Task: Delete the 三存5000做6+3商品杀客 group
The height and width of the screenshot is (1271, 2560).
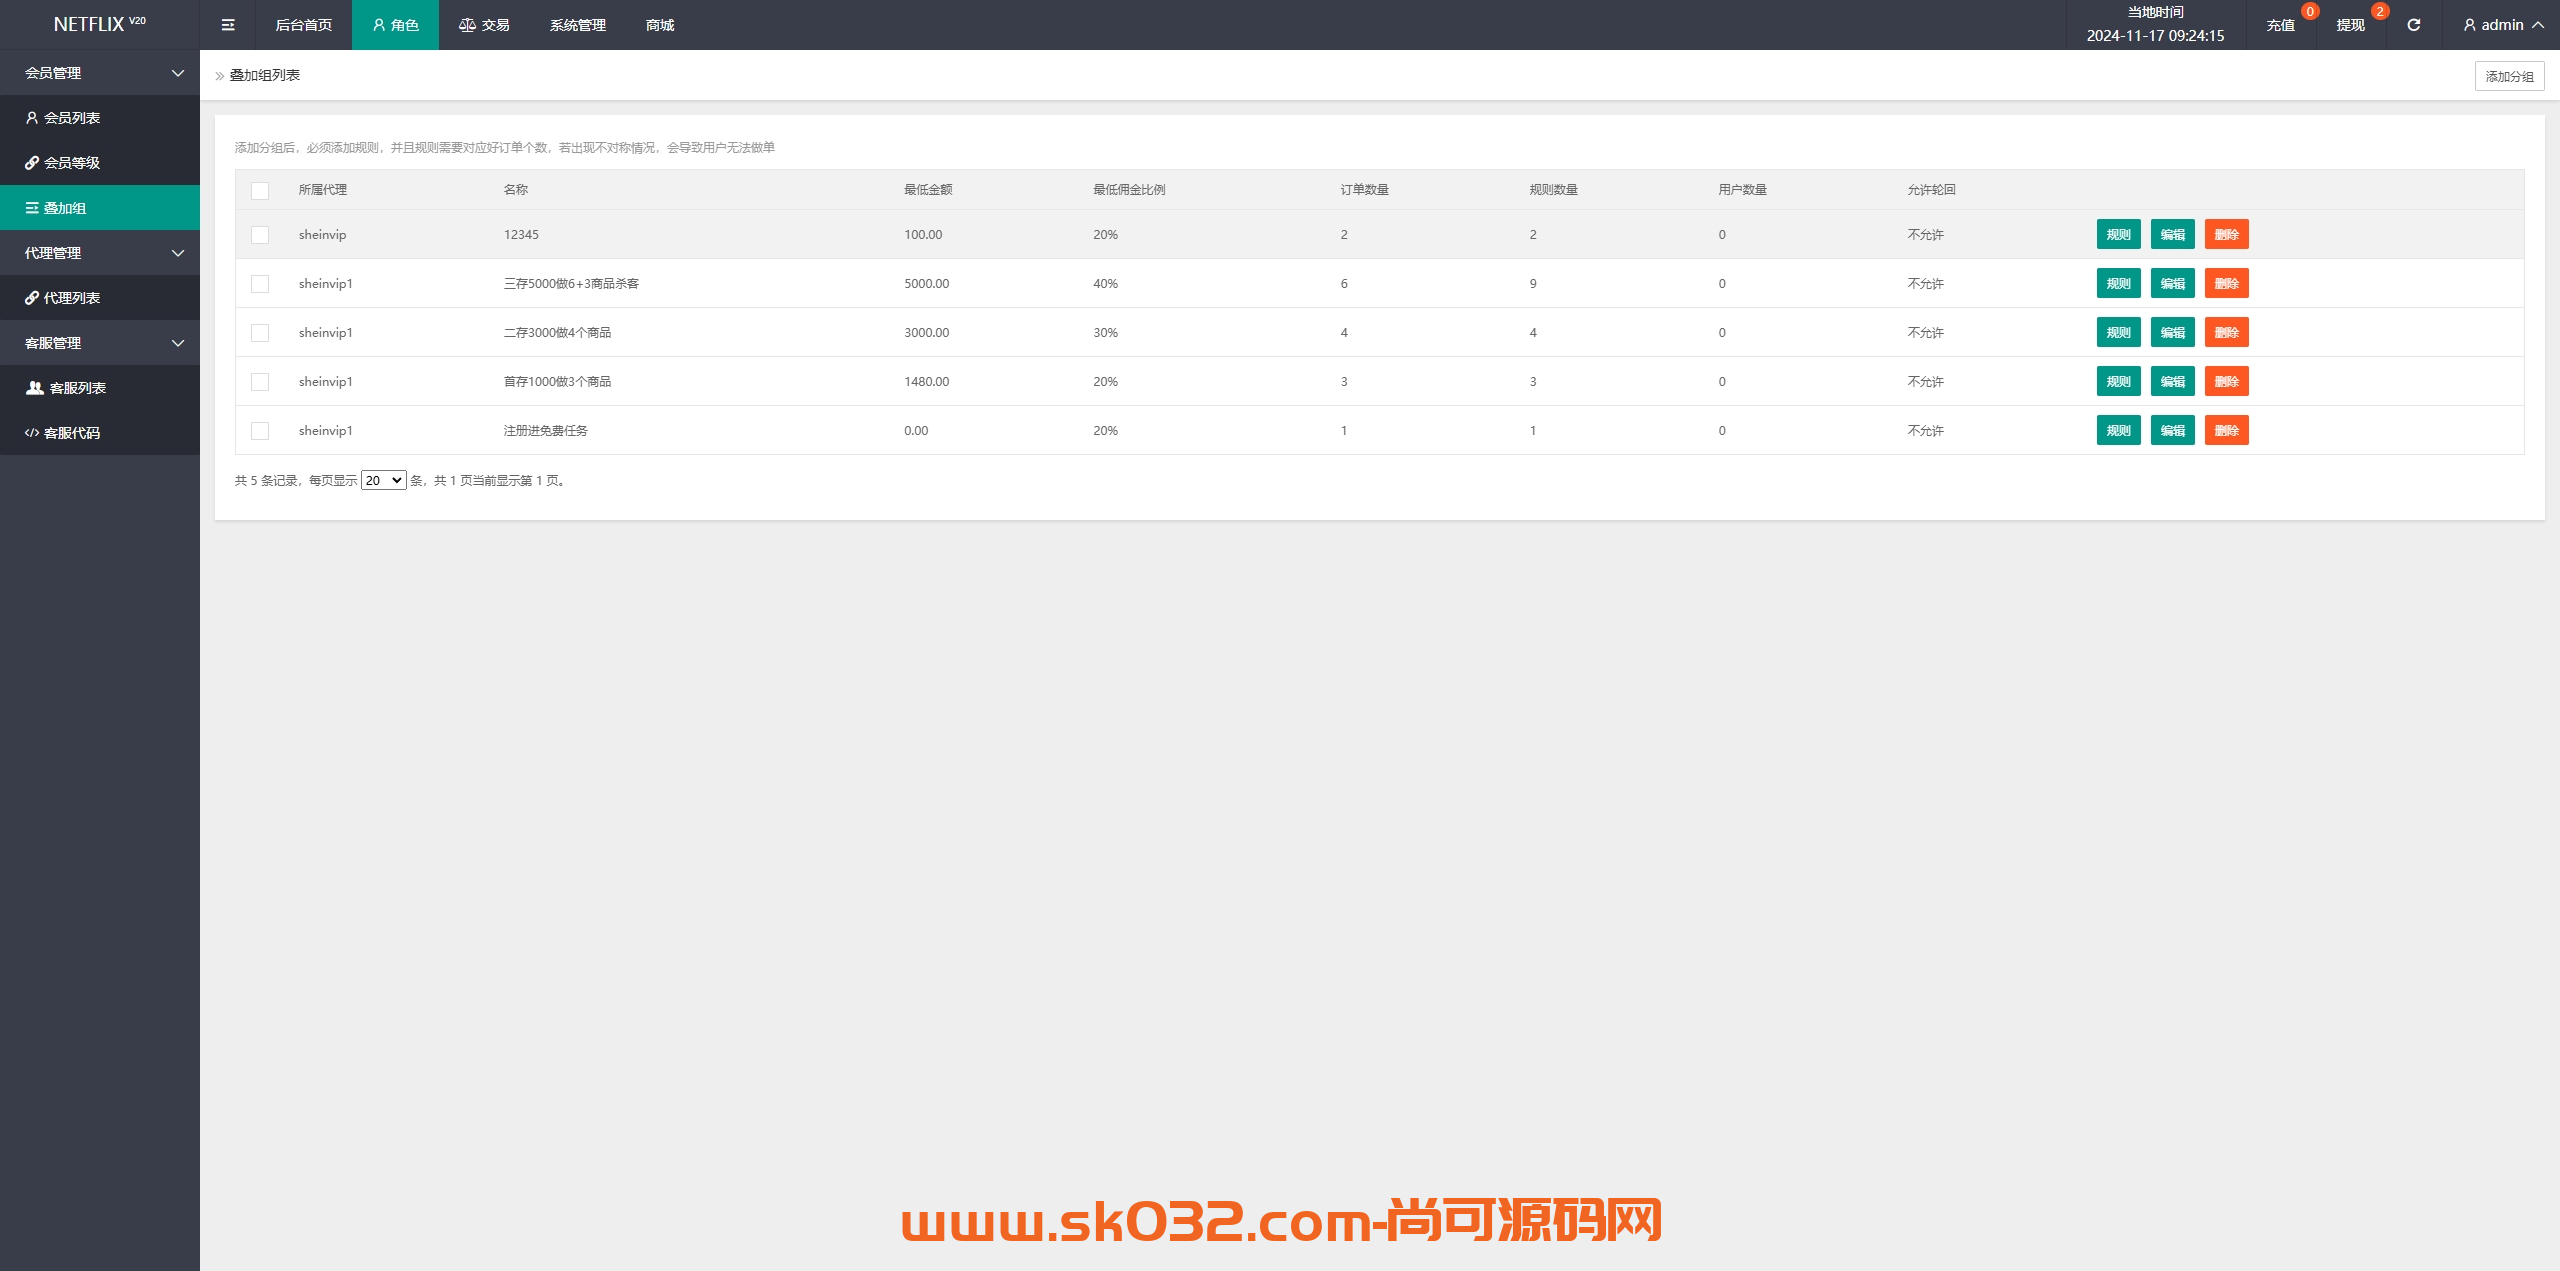Action: point(2226,284)
